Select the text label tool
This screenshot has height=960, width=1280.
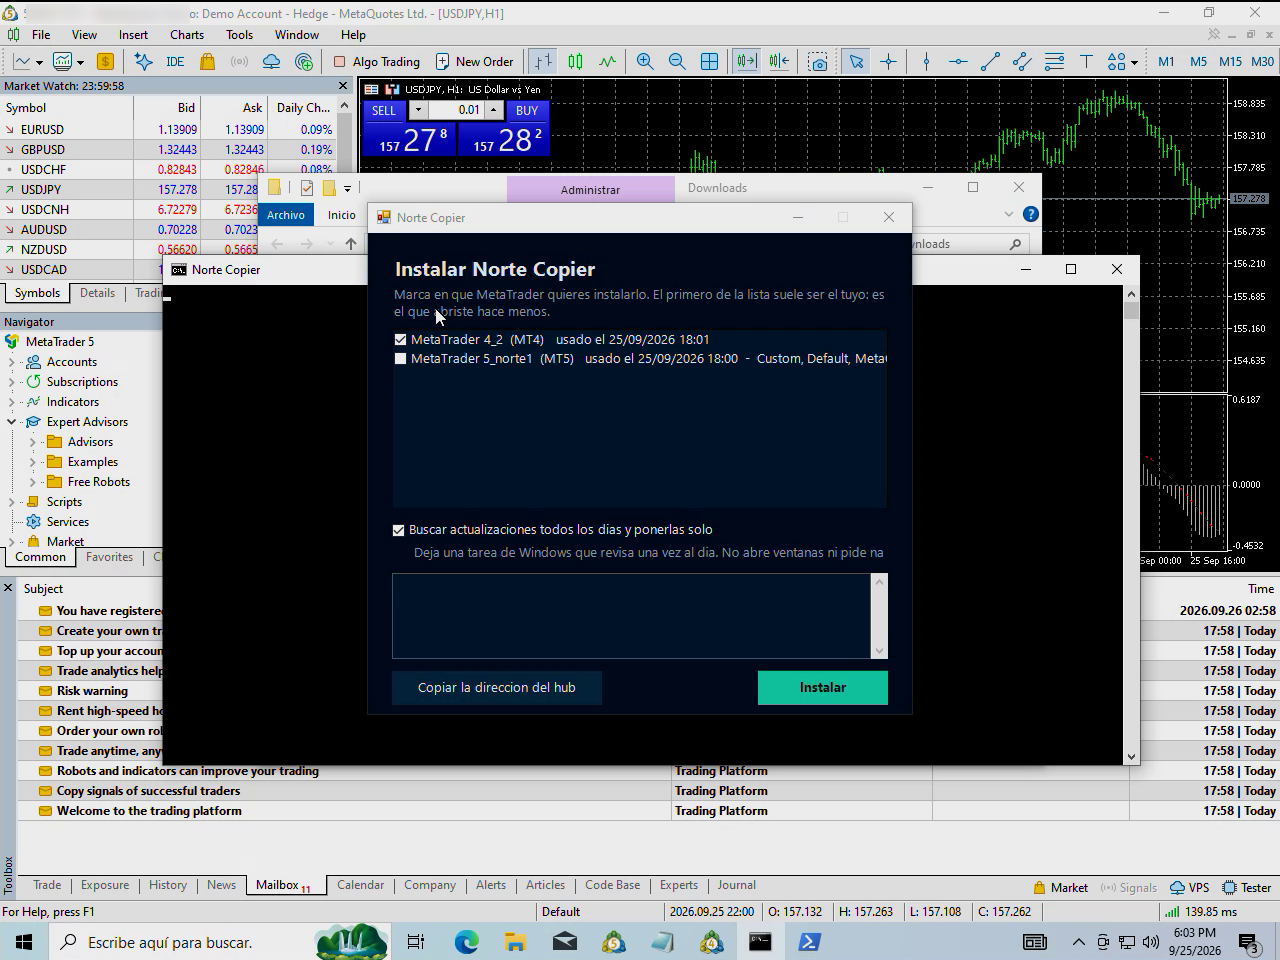pos(1086,61)
